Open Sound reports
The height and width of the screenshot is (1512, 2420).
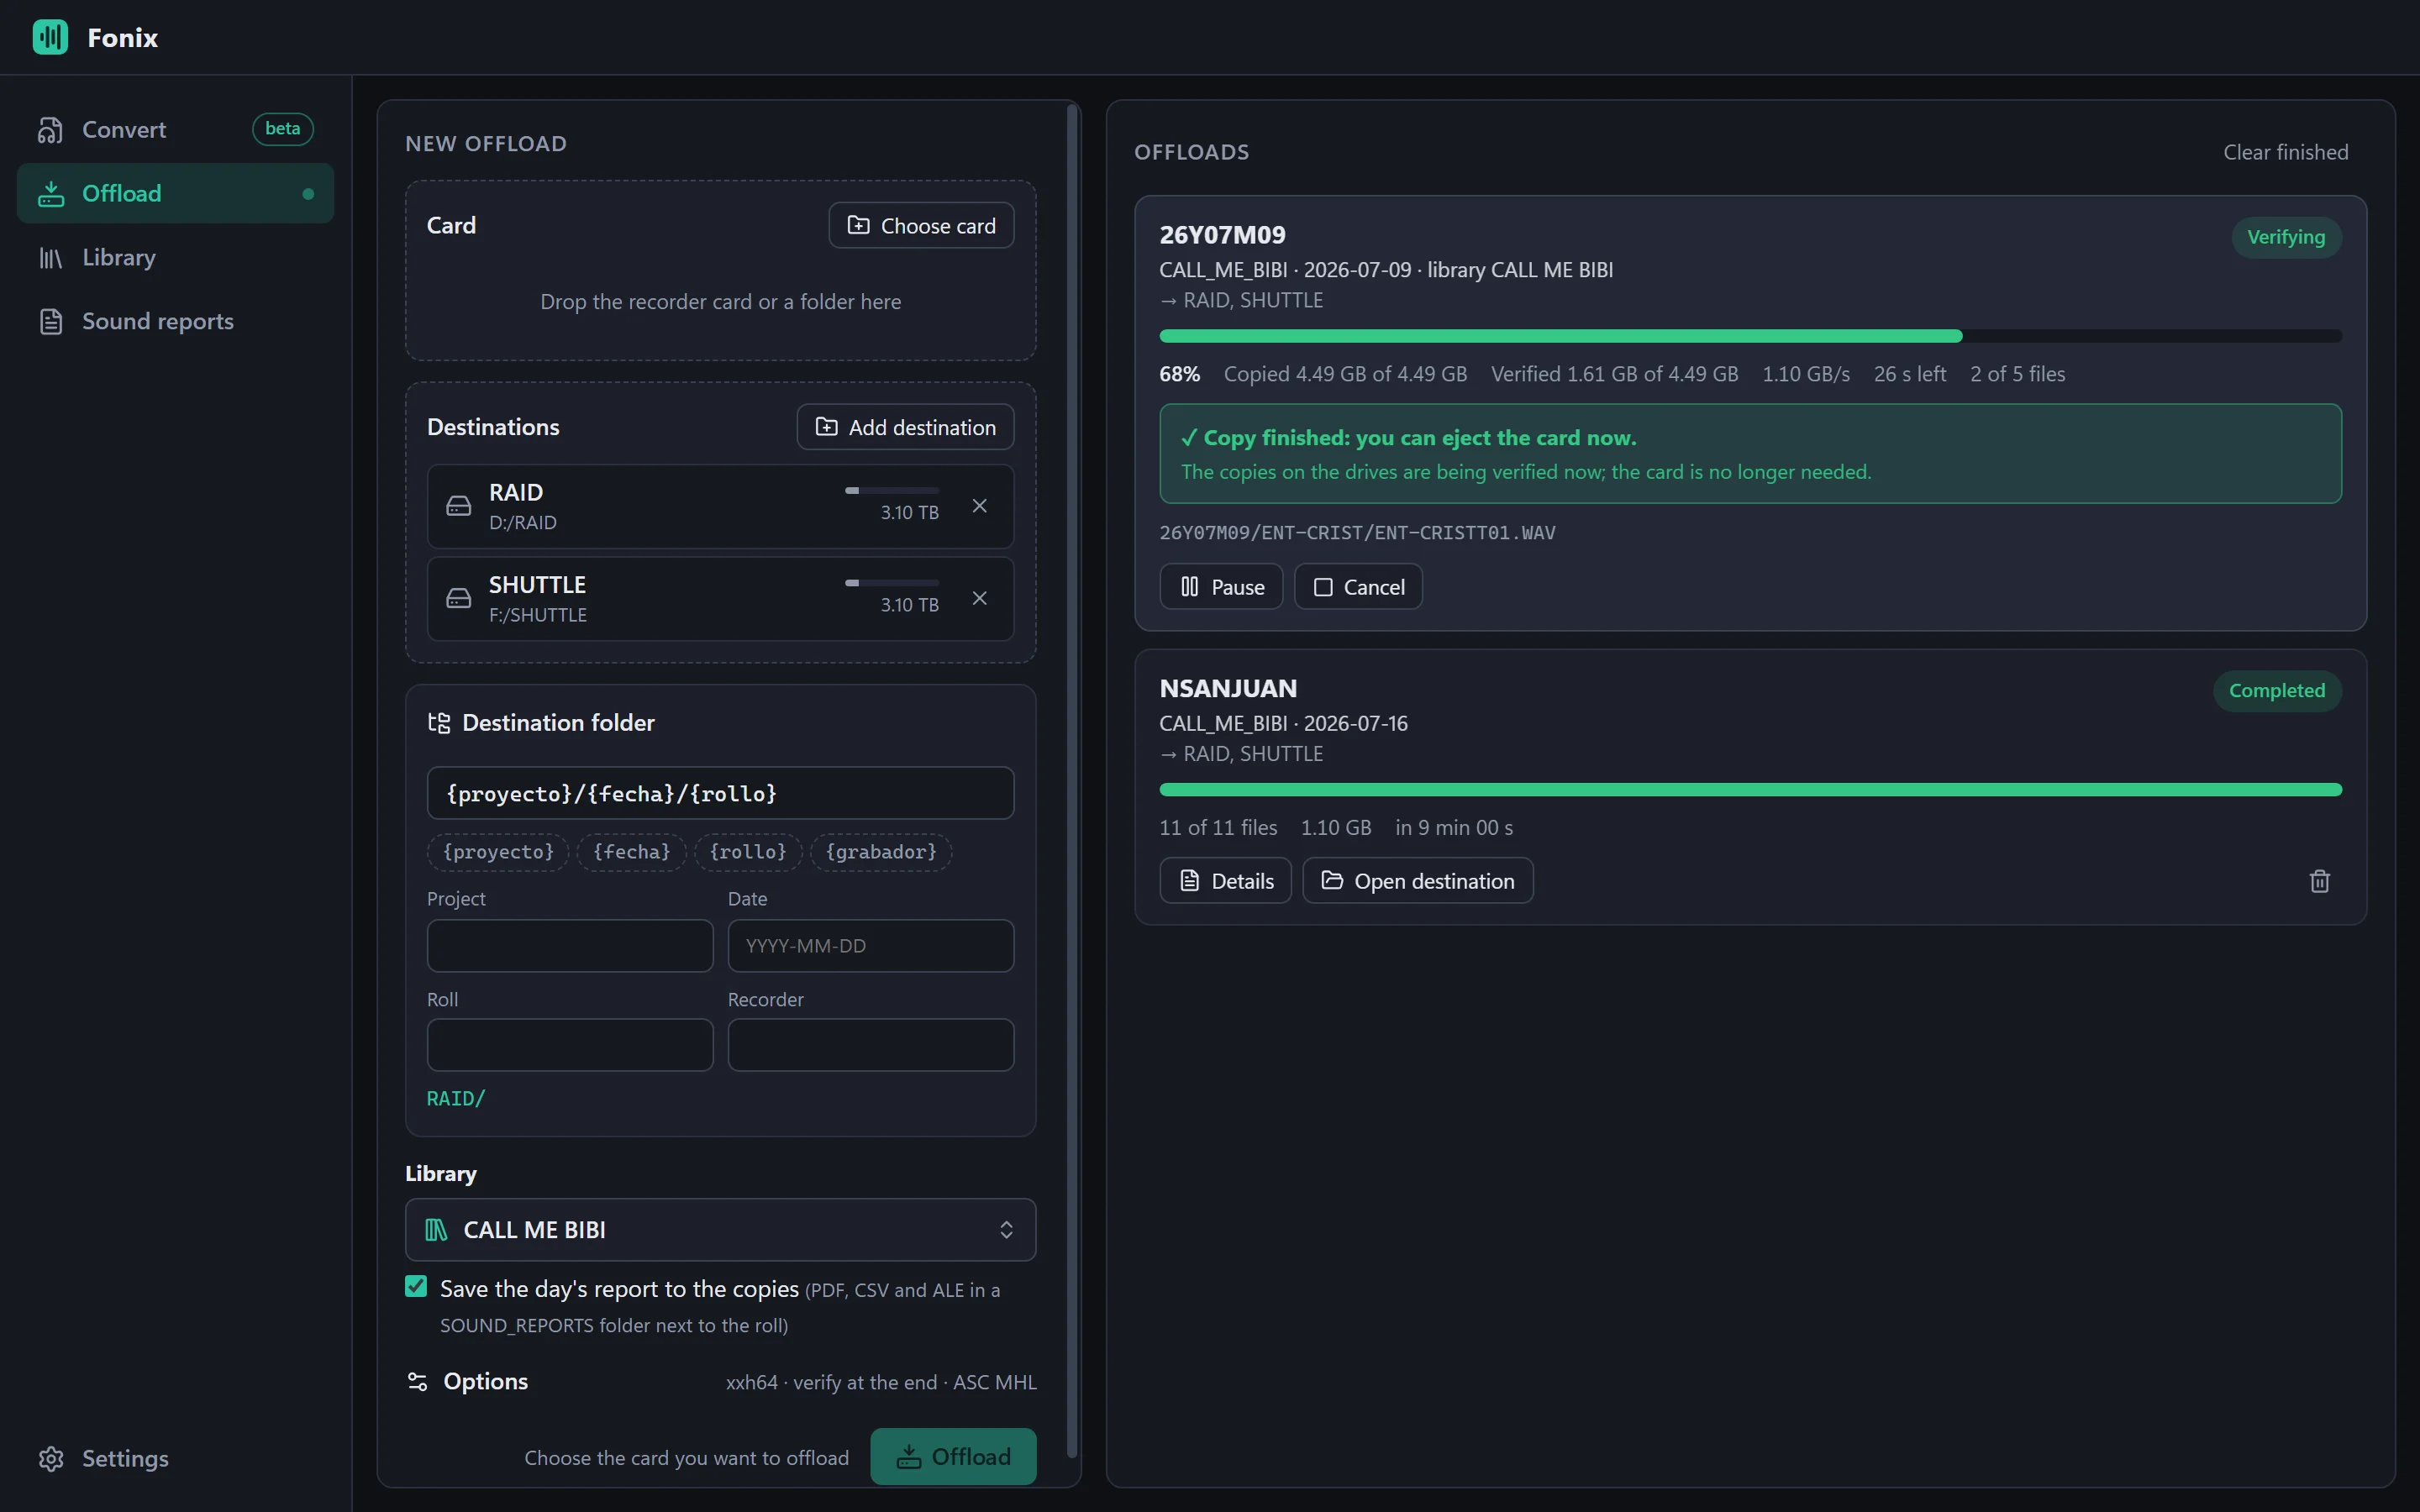[x=175, y=321]
